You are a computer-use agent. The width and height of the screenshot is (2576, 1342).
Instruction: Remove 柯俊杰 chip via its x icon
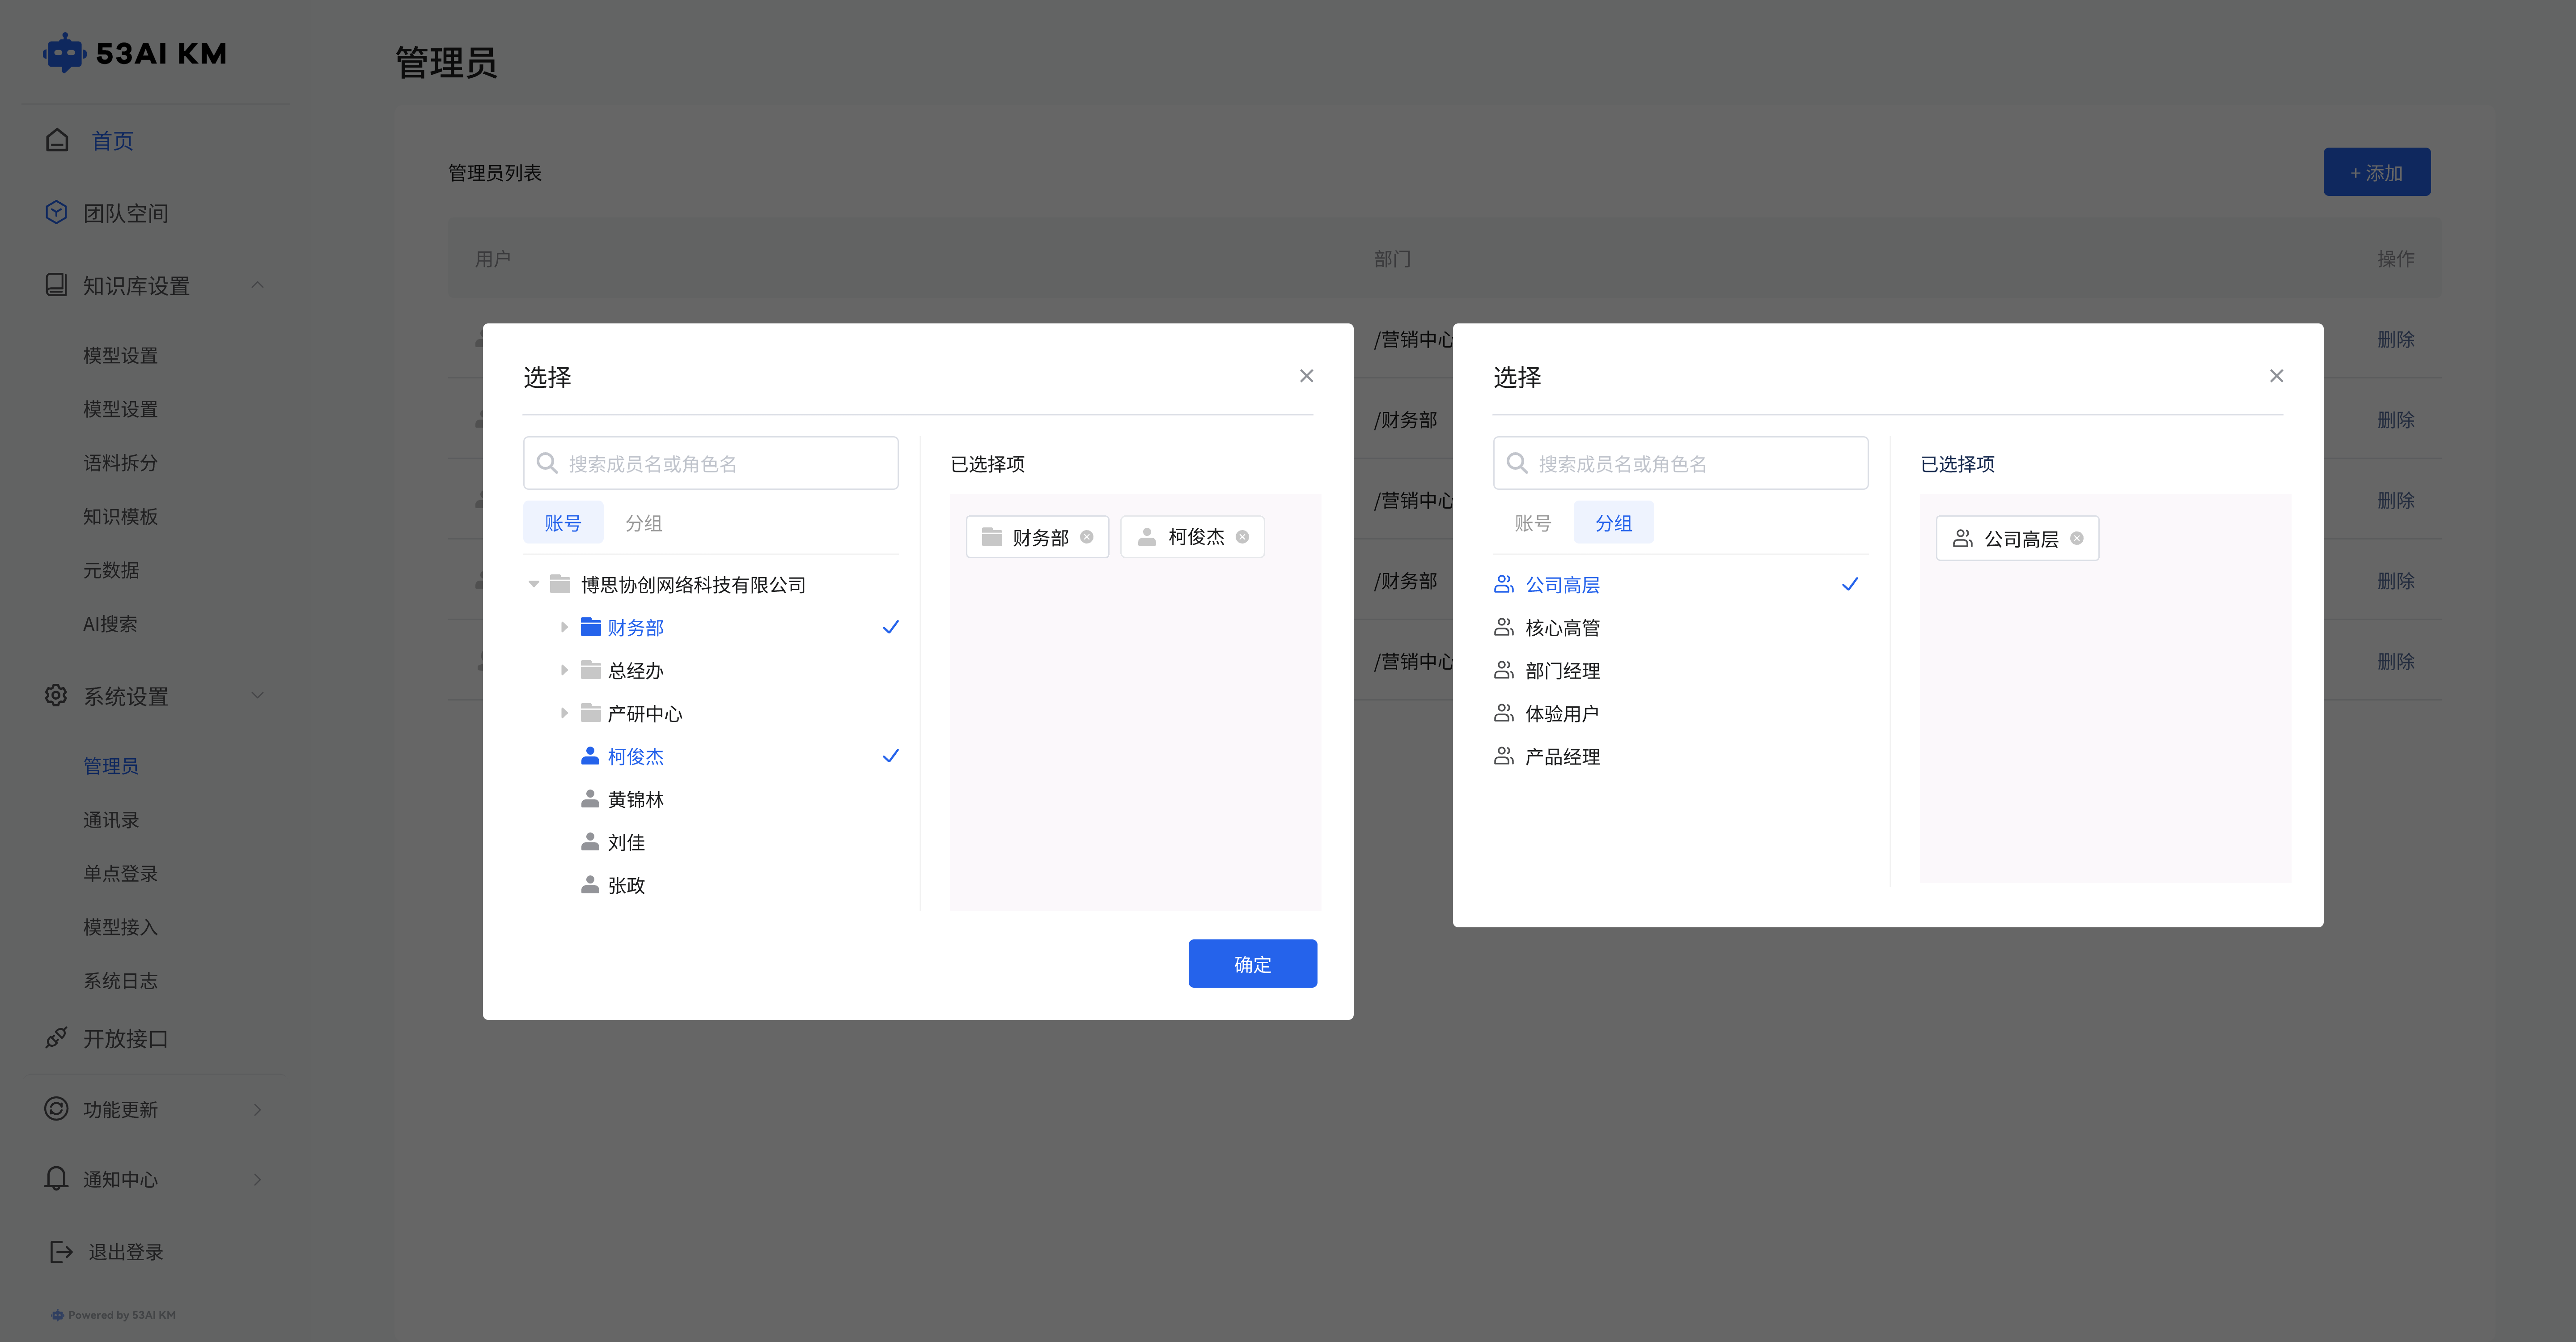pyautogui.click(x=1242, y=537)
